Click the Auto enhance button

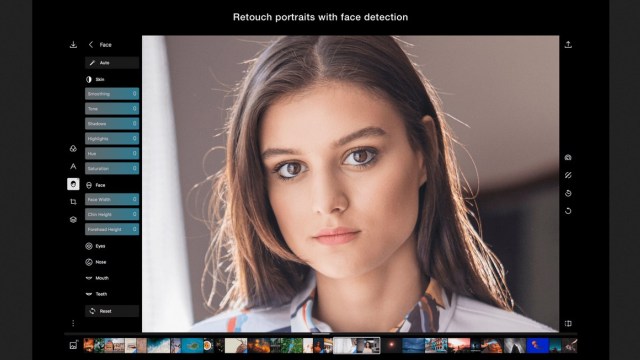(x=112, y=63)
